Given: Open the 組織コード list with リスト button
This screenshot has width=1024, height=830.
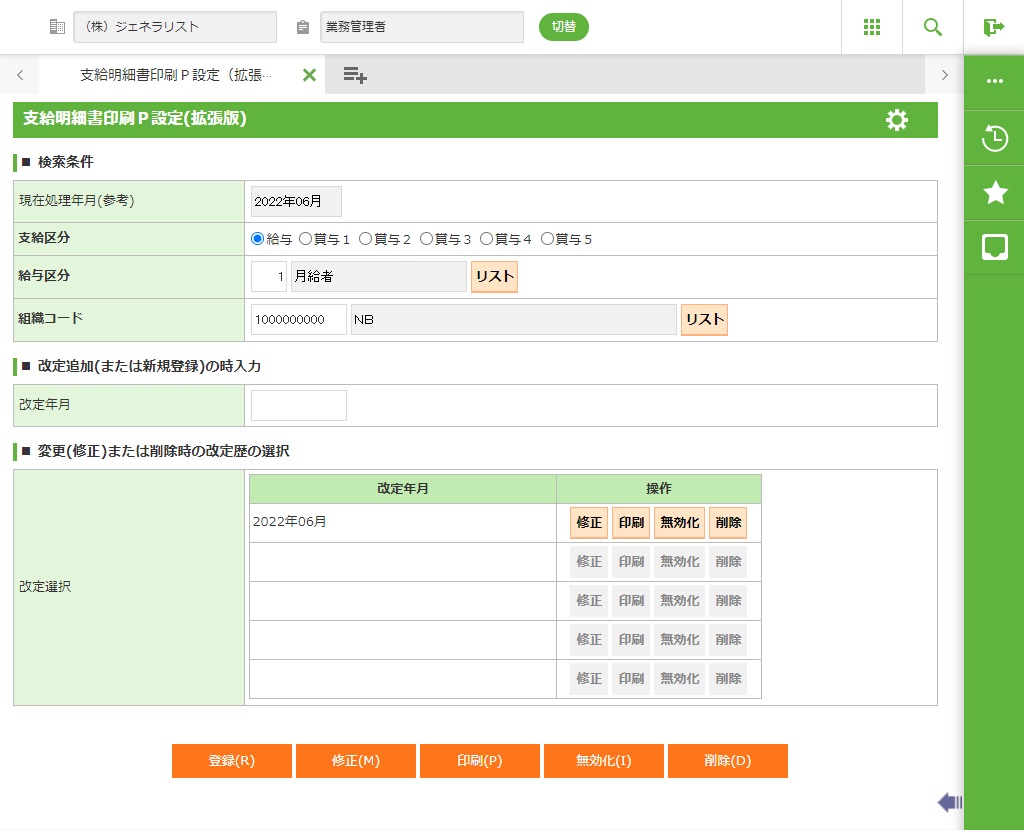Looking at the screenshot, I should (x=704, y=320).
